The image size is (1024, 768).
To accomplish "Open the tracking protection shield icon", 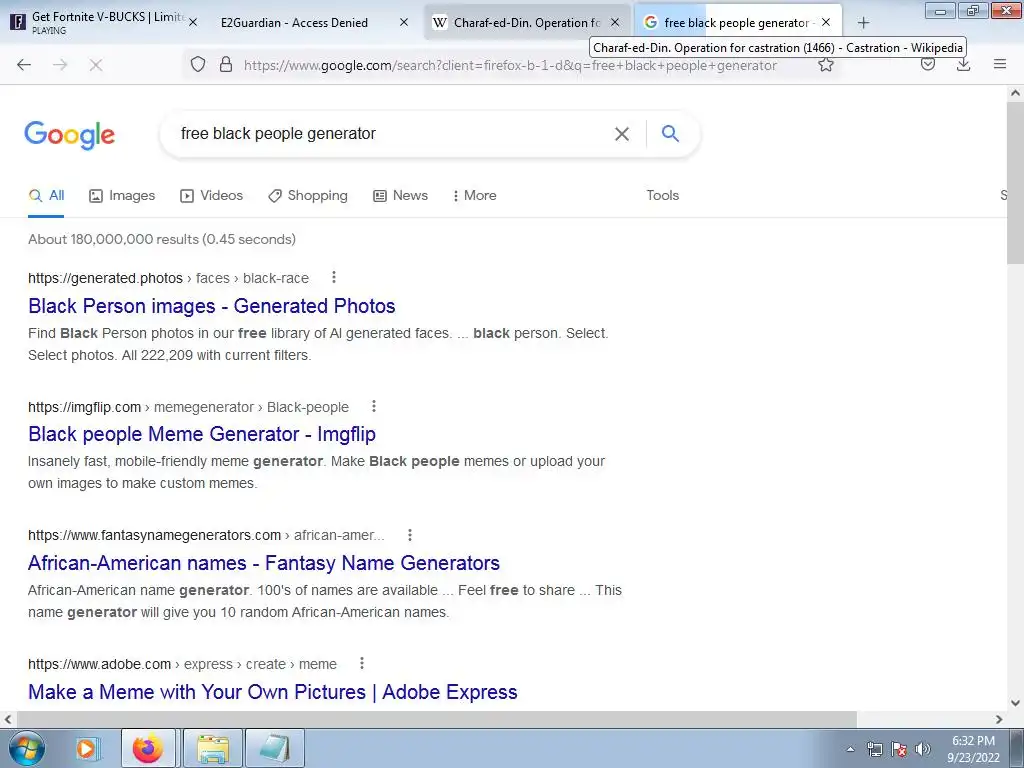I will point(198,64).
